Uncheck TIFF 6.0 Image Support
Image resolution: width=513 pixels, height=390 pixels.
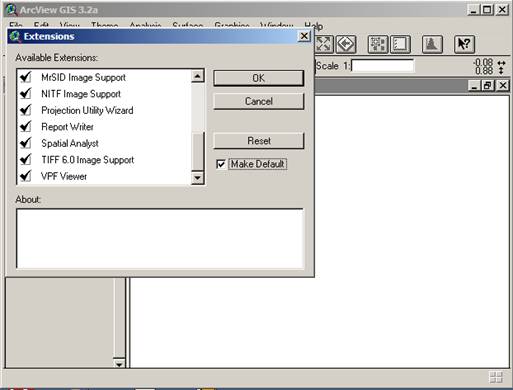click(25, 160)
